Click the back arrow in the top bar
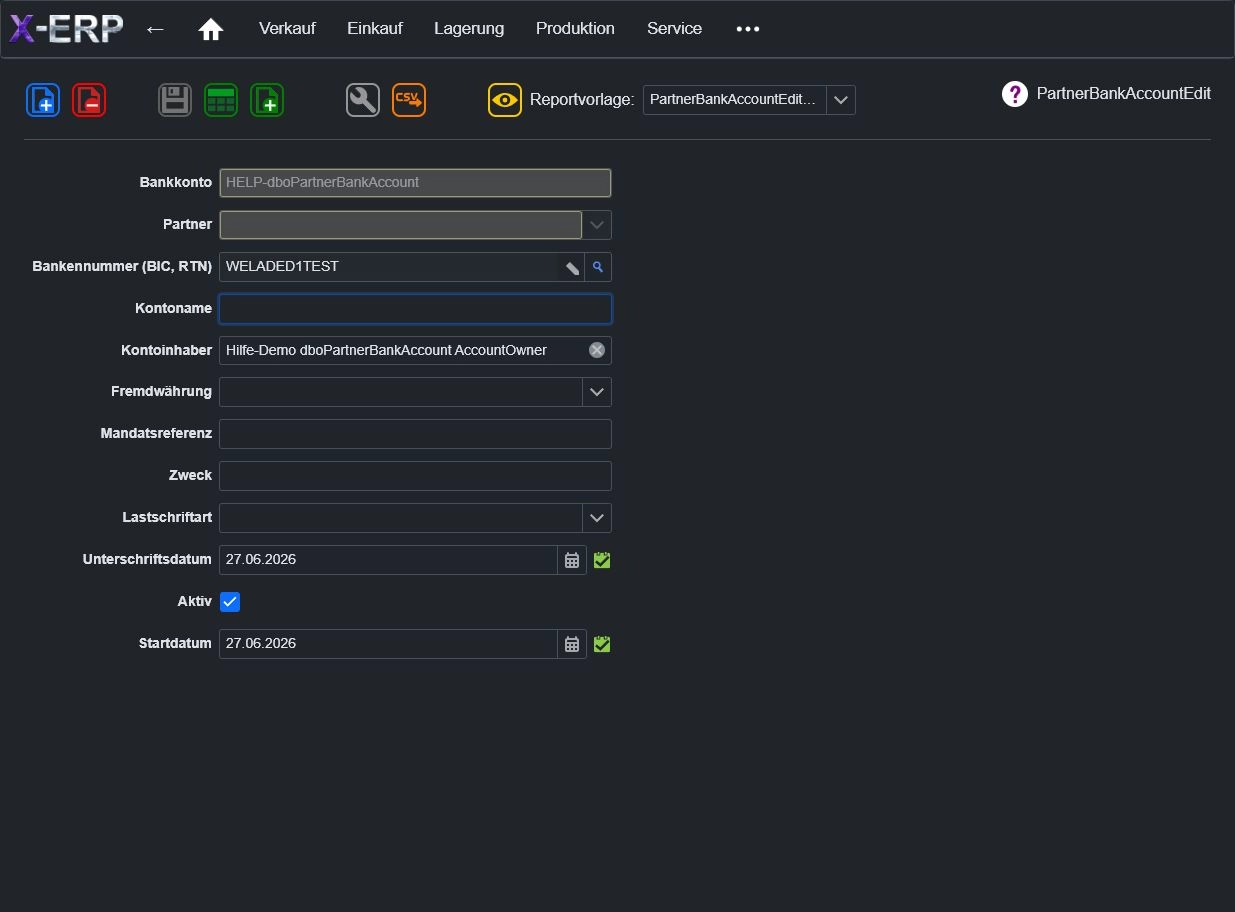Image resolution: width=1235 pixels, height=912 pixels. point(155,29)
